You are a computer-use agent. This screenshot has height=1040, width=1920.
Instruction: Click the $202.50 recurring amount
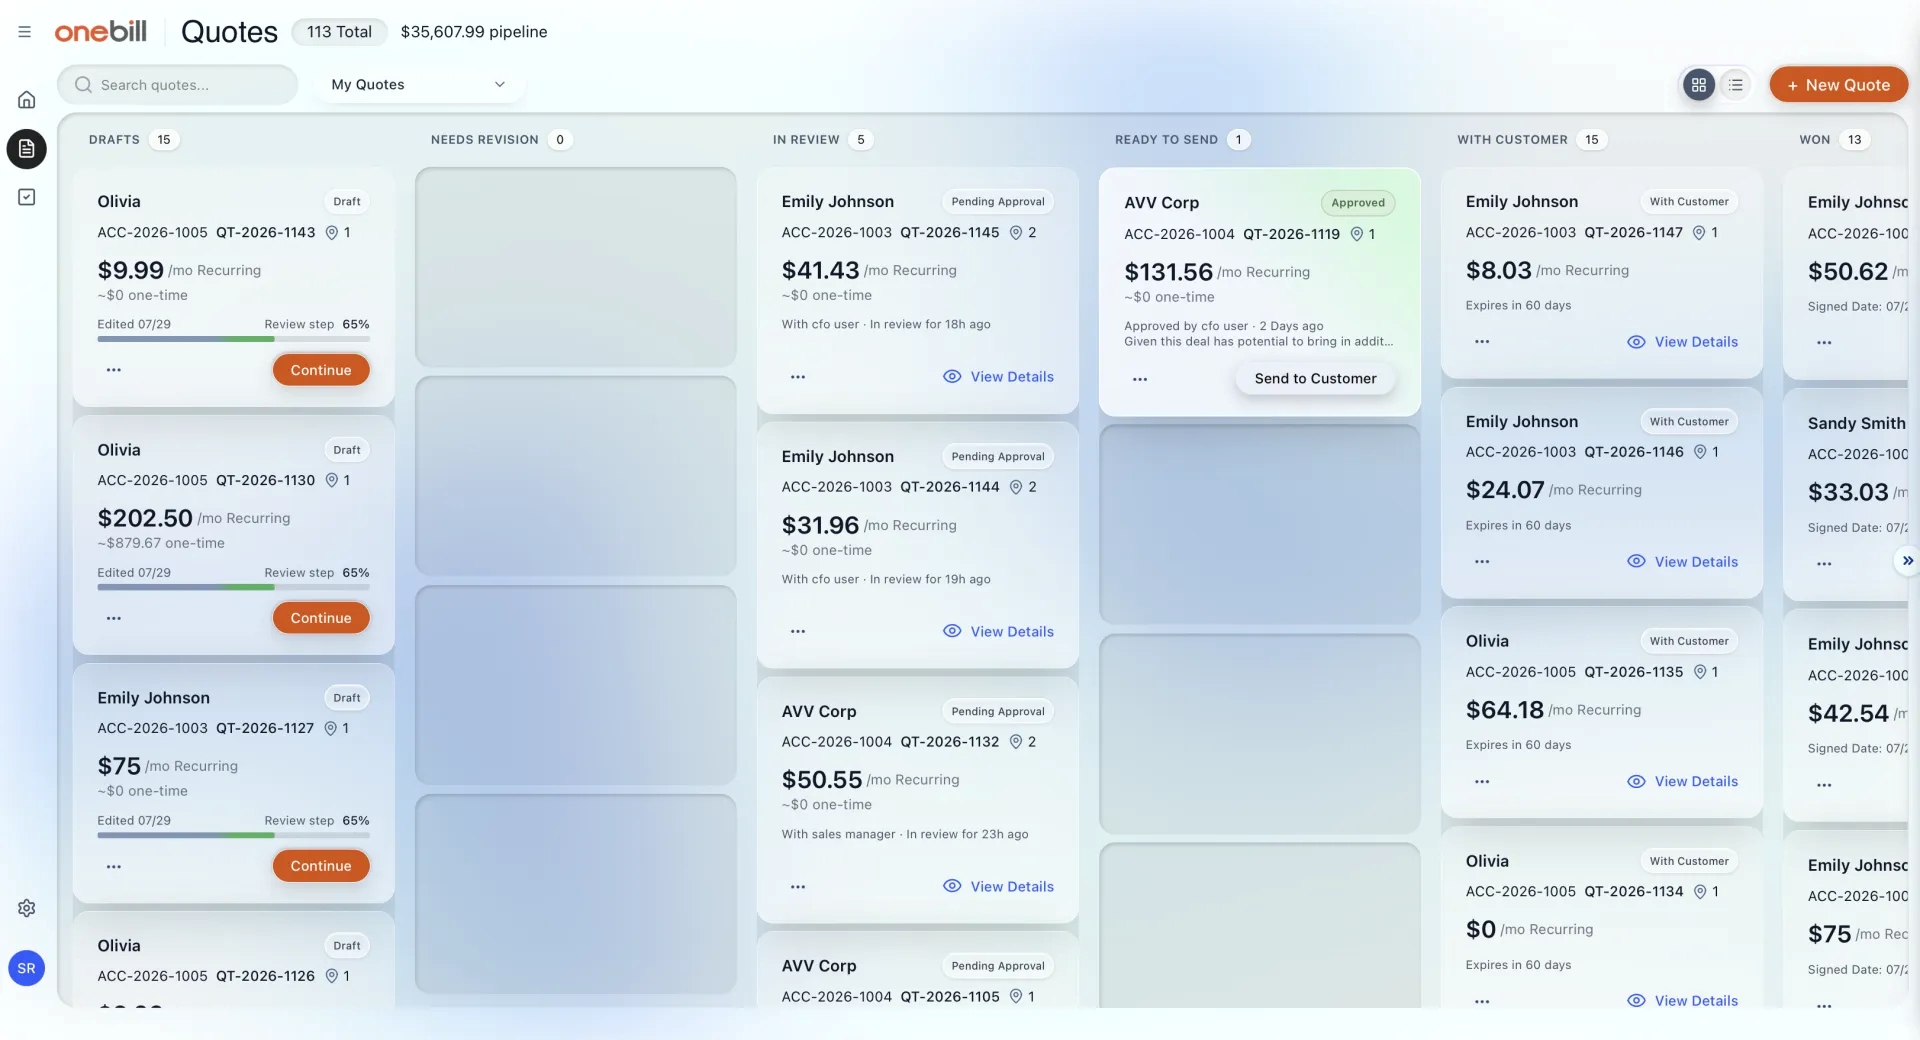pos(145,518)
